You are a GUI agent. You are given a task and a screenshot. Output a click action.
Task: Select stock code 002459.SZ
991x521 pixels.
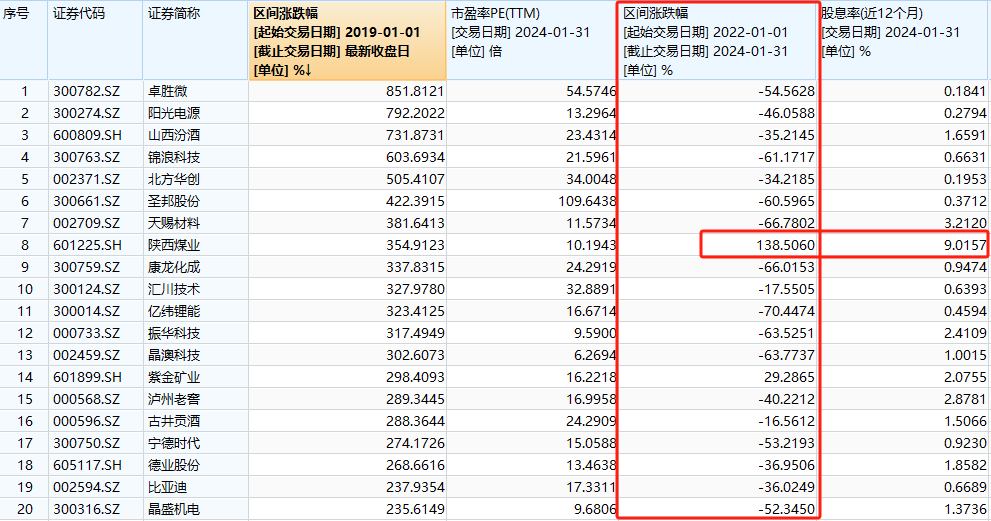(87, 355)
